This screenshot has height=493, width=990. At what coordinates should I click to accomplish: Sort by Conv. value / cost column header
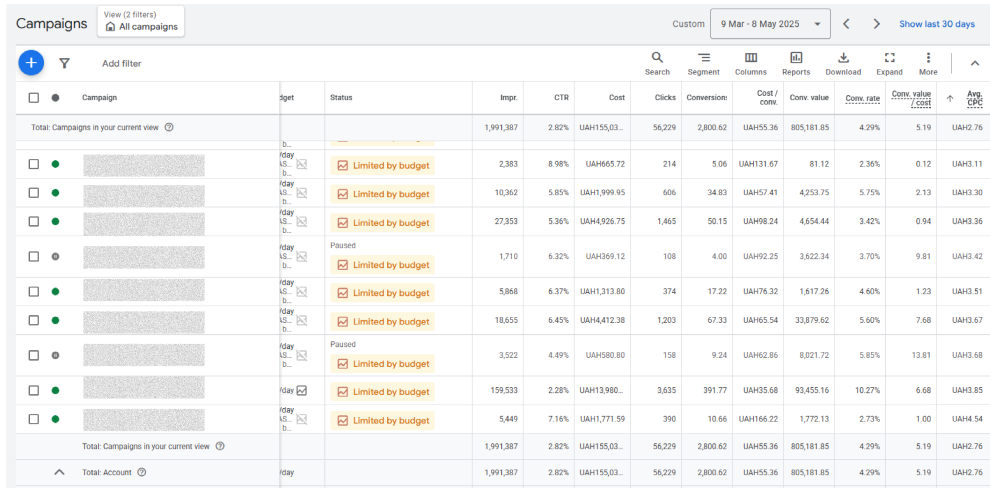911,98
